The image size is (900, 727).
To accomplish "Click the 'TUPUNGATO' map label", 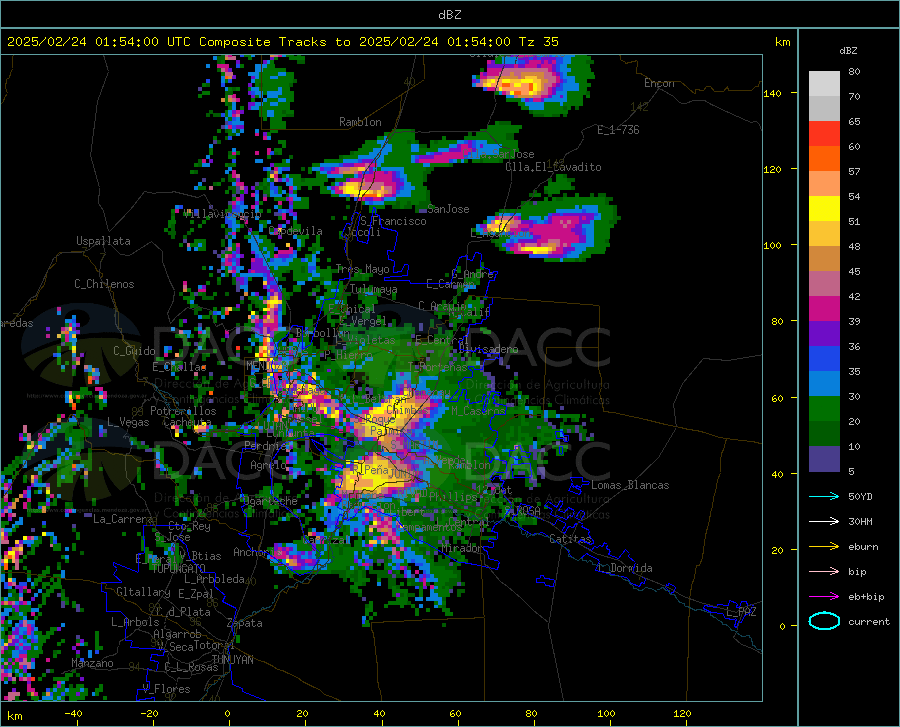I will pos(179,568).
